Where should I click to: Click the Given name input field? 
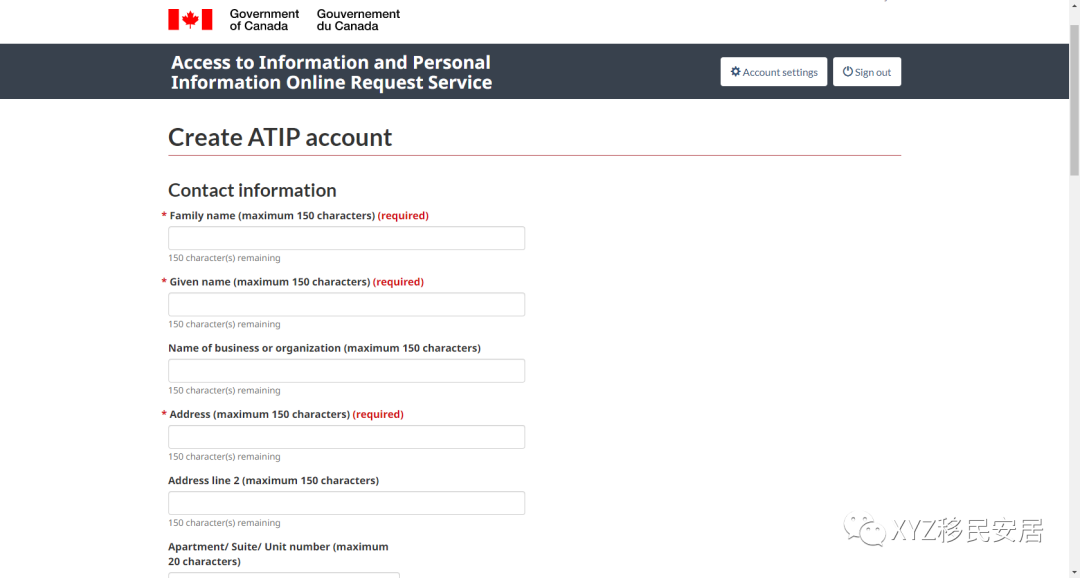pyautogui.click(x=346, y=305)
